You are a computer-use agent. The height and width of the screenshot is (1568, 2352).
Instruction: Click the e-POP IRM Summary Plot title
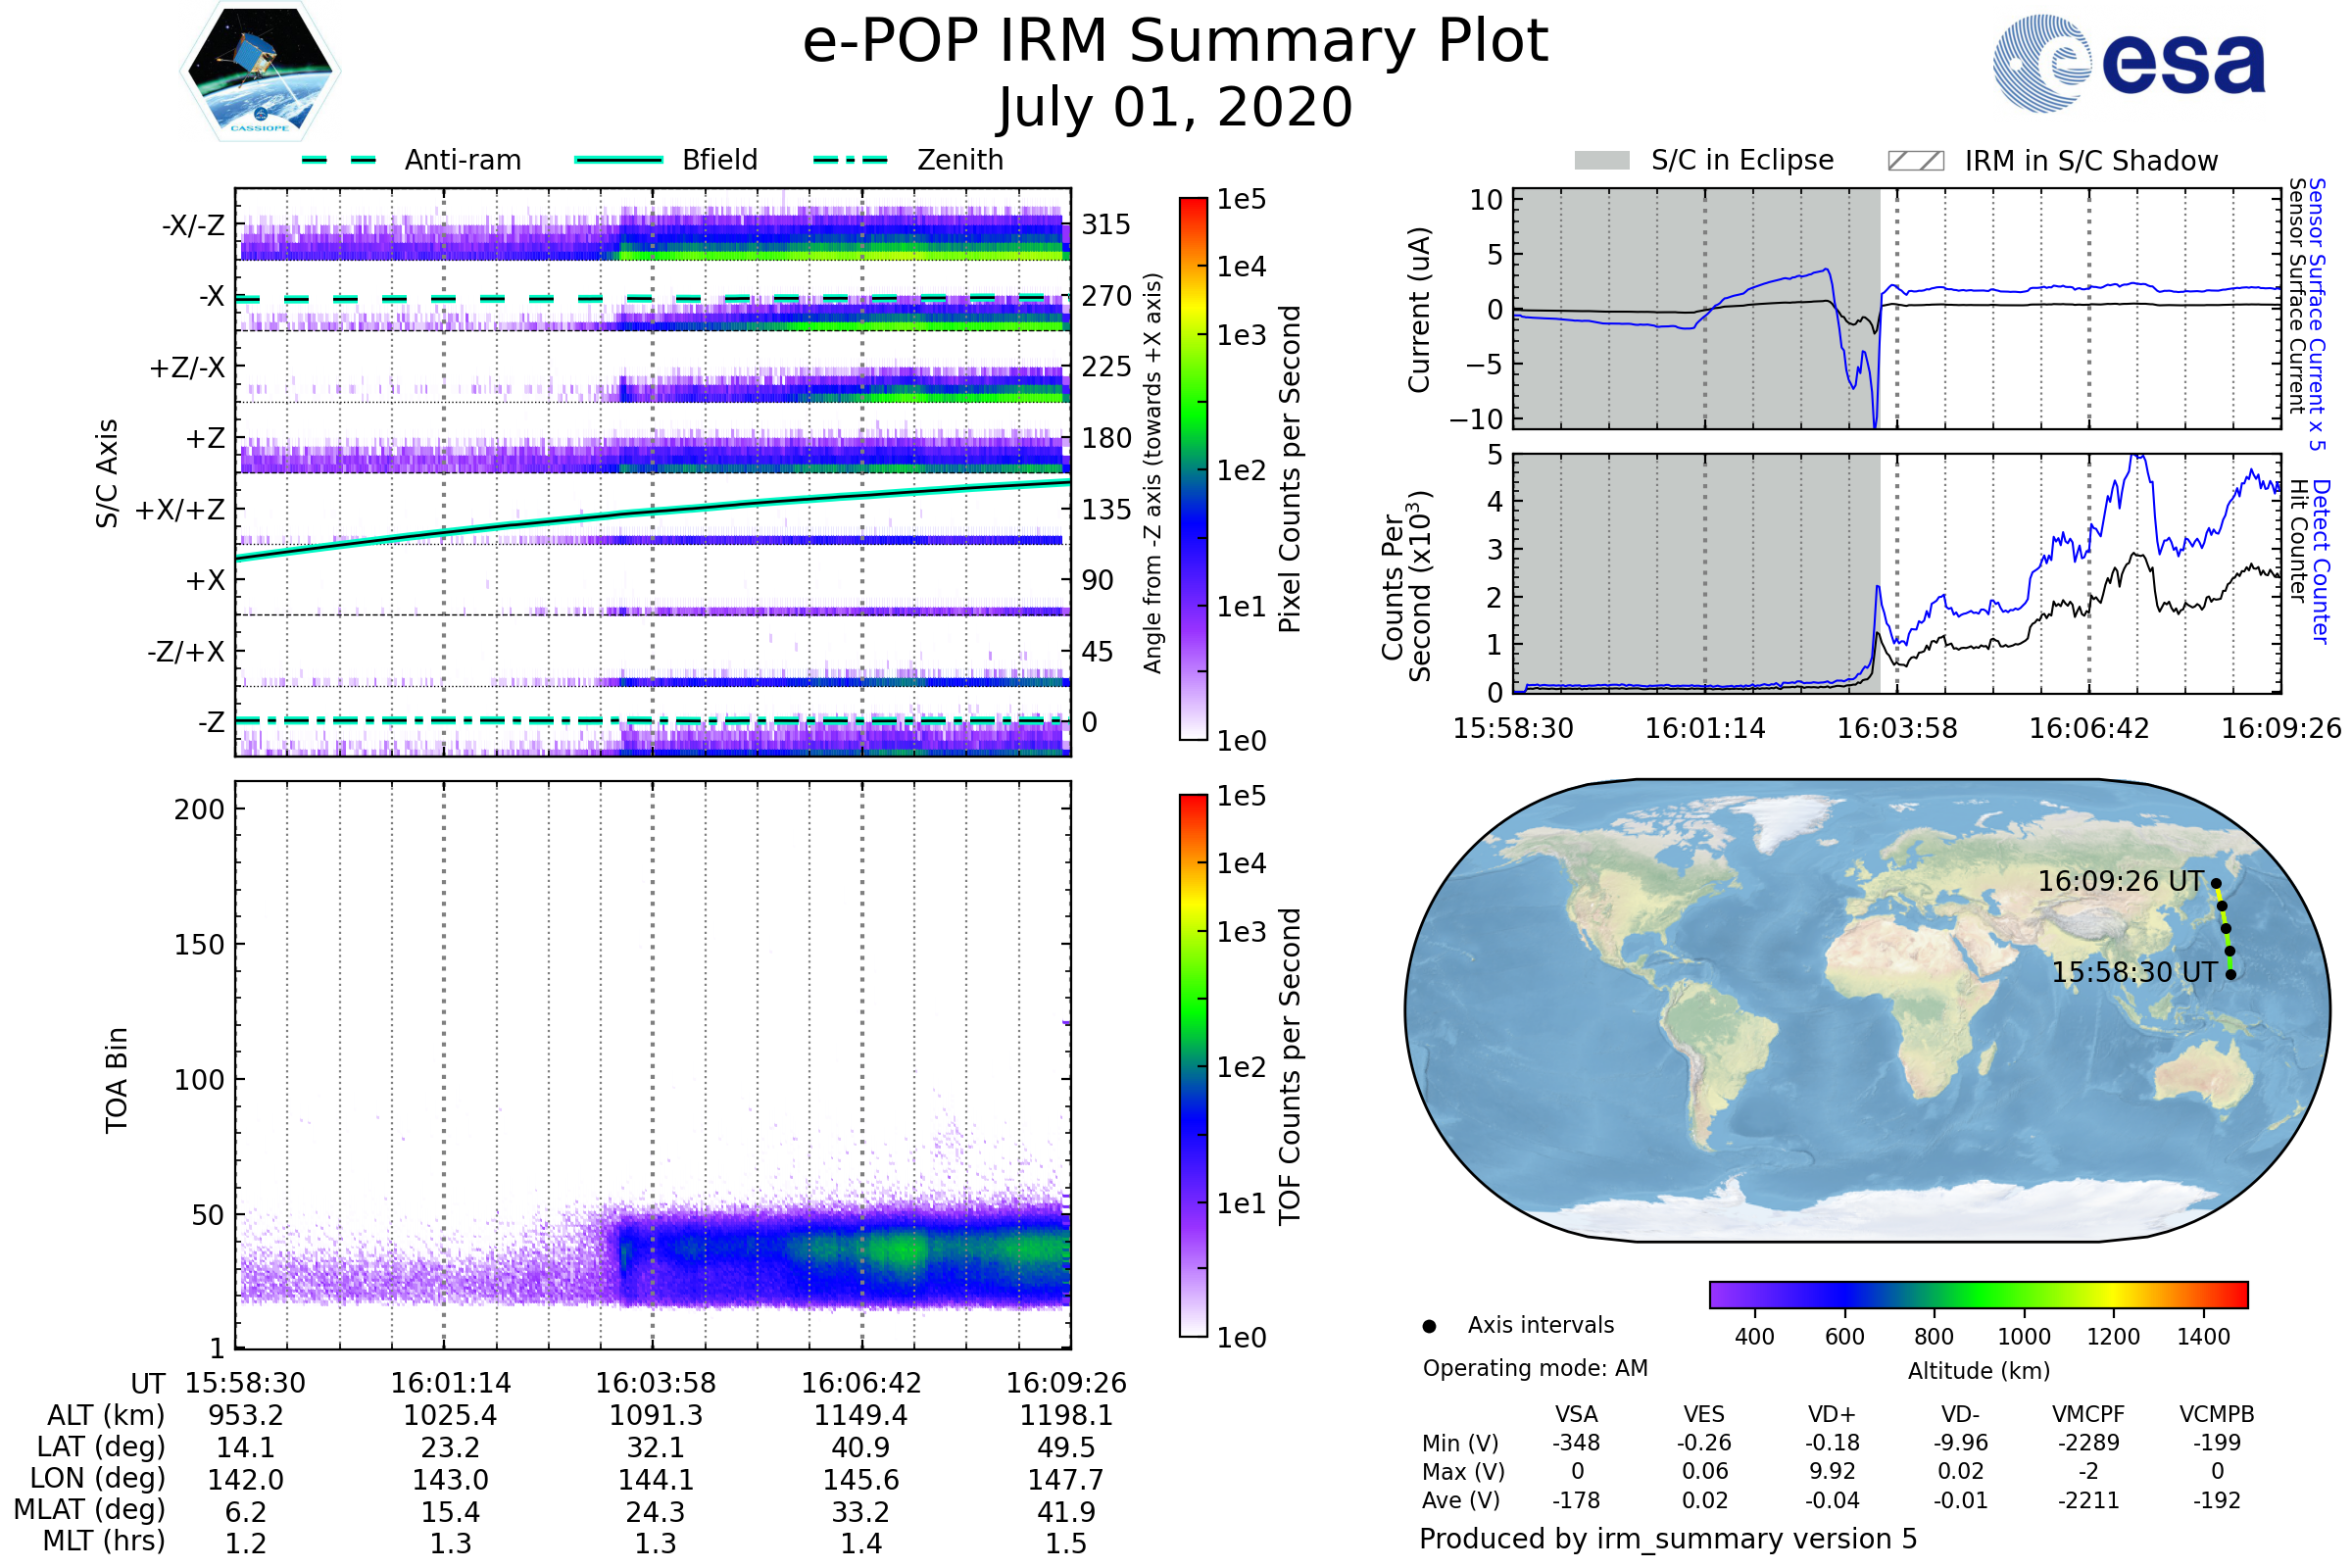click(x=1175, y=42)
